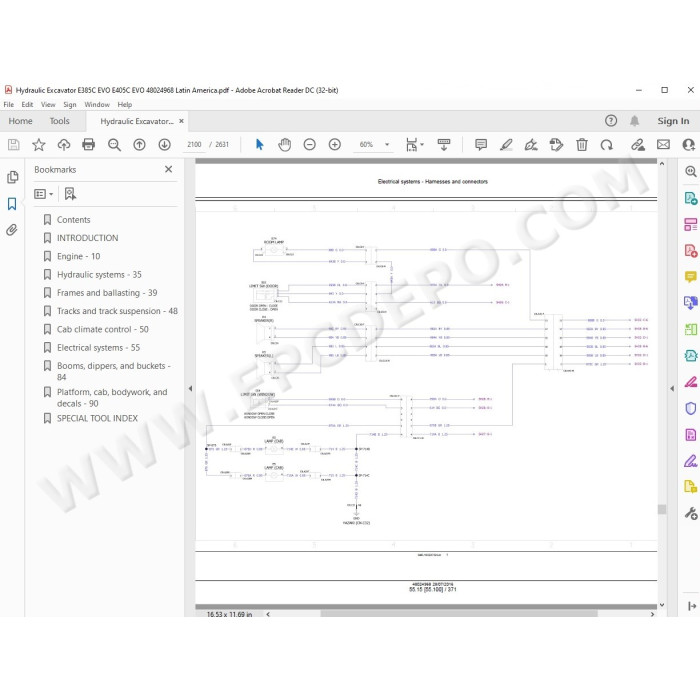The height and width of the screenshot is (700, 700).
Task: Open the View menu
Action: 48,104
